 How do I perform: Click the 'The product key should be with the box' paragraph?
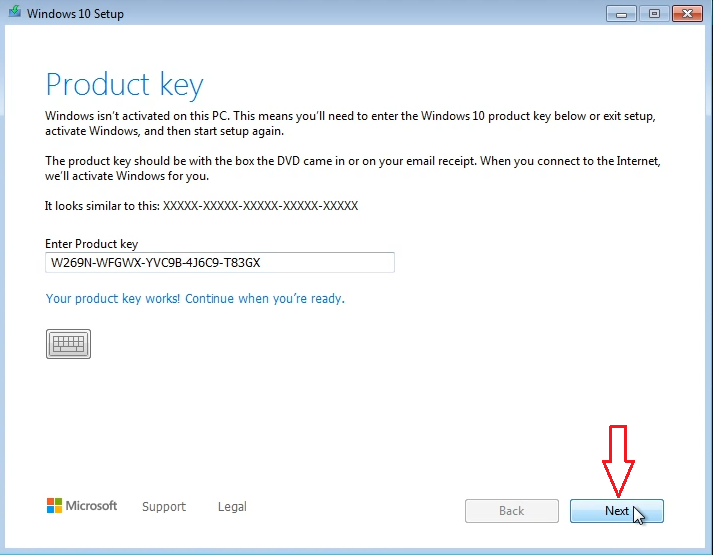pyautogui.click(x=352, y=168)
